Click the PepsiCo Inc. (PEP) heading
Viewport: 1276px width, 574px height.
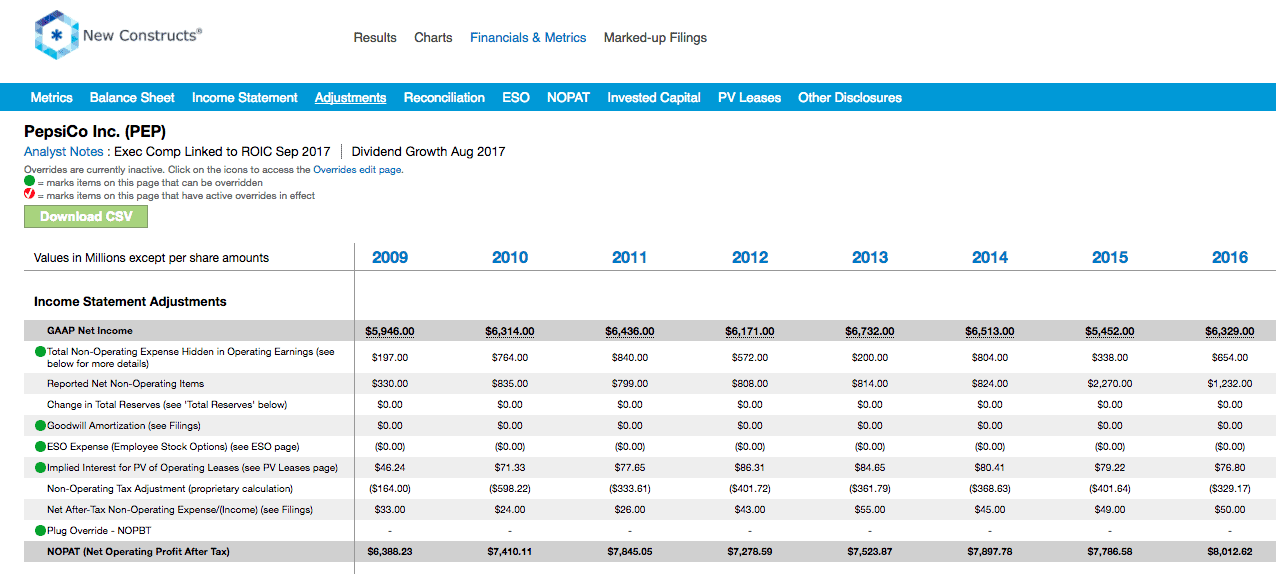coord(95,131)
